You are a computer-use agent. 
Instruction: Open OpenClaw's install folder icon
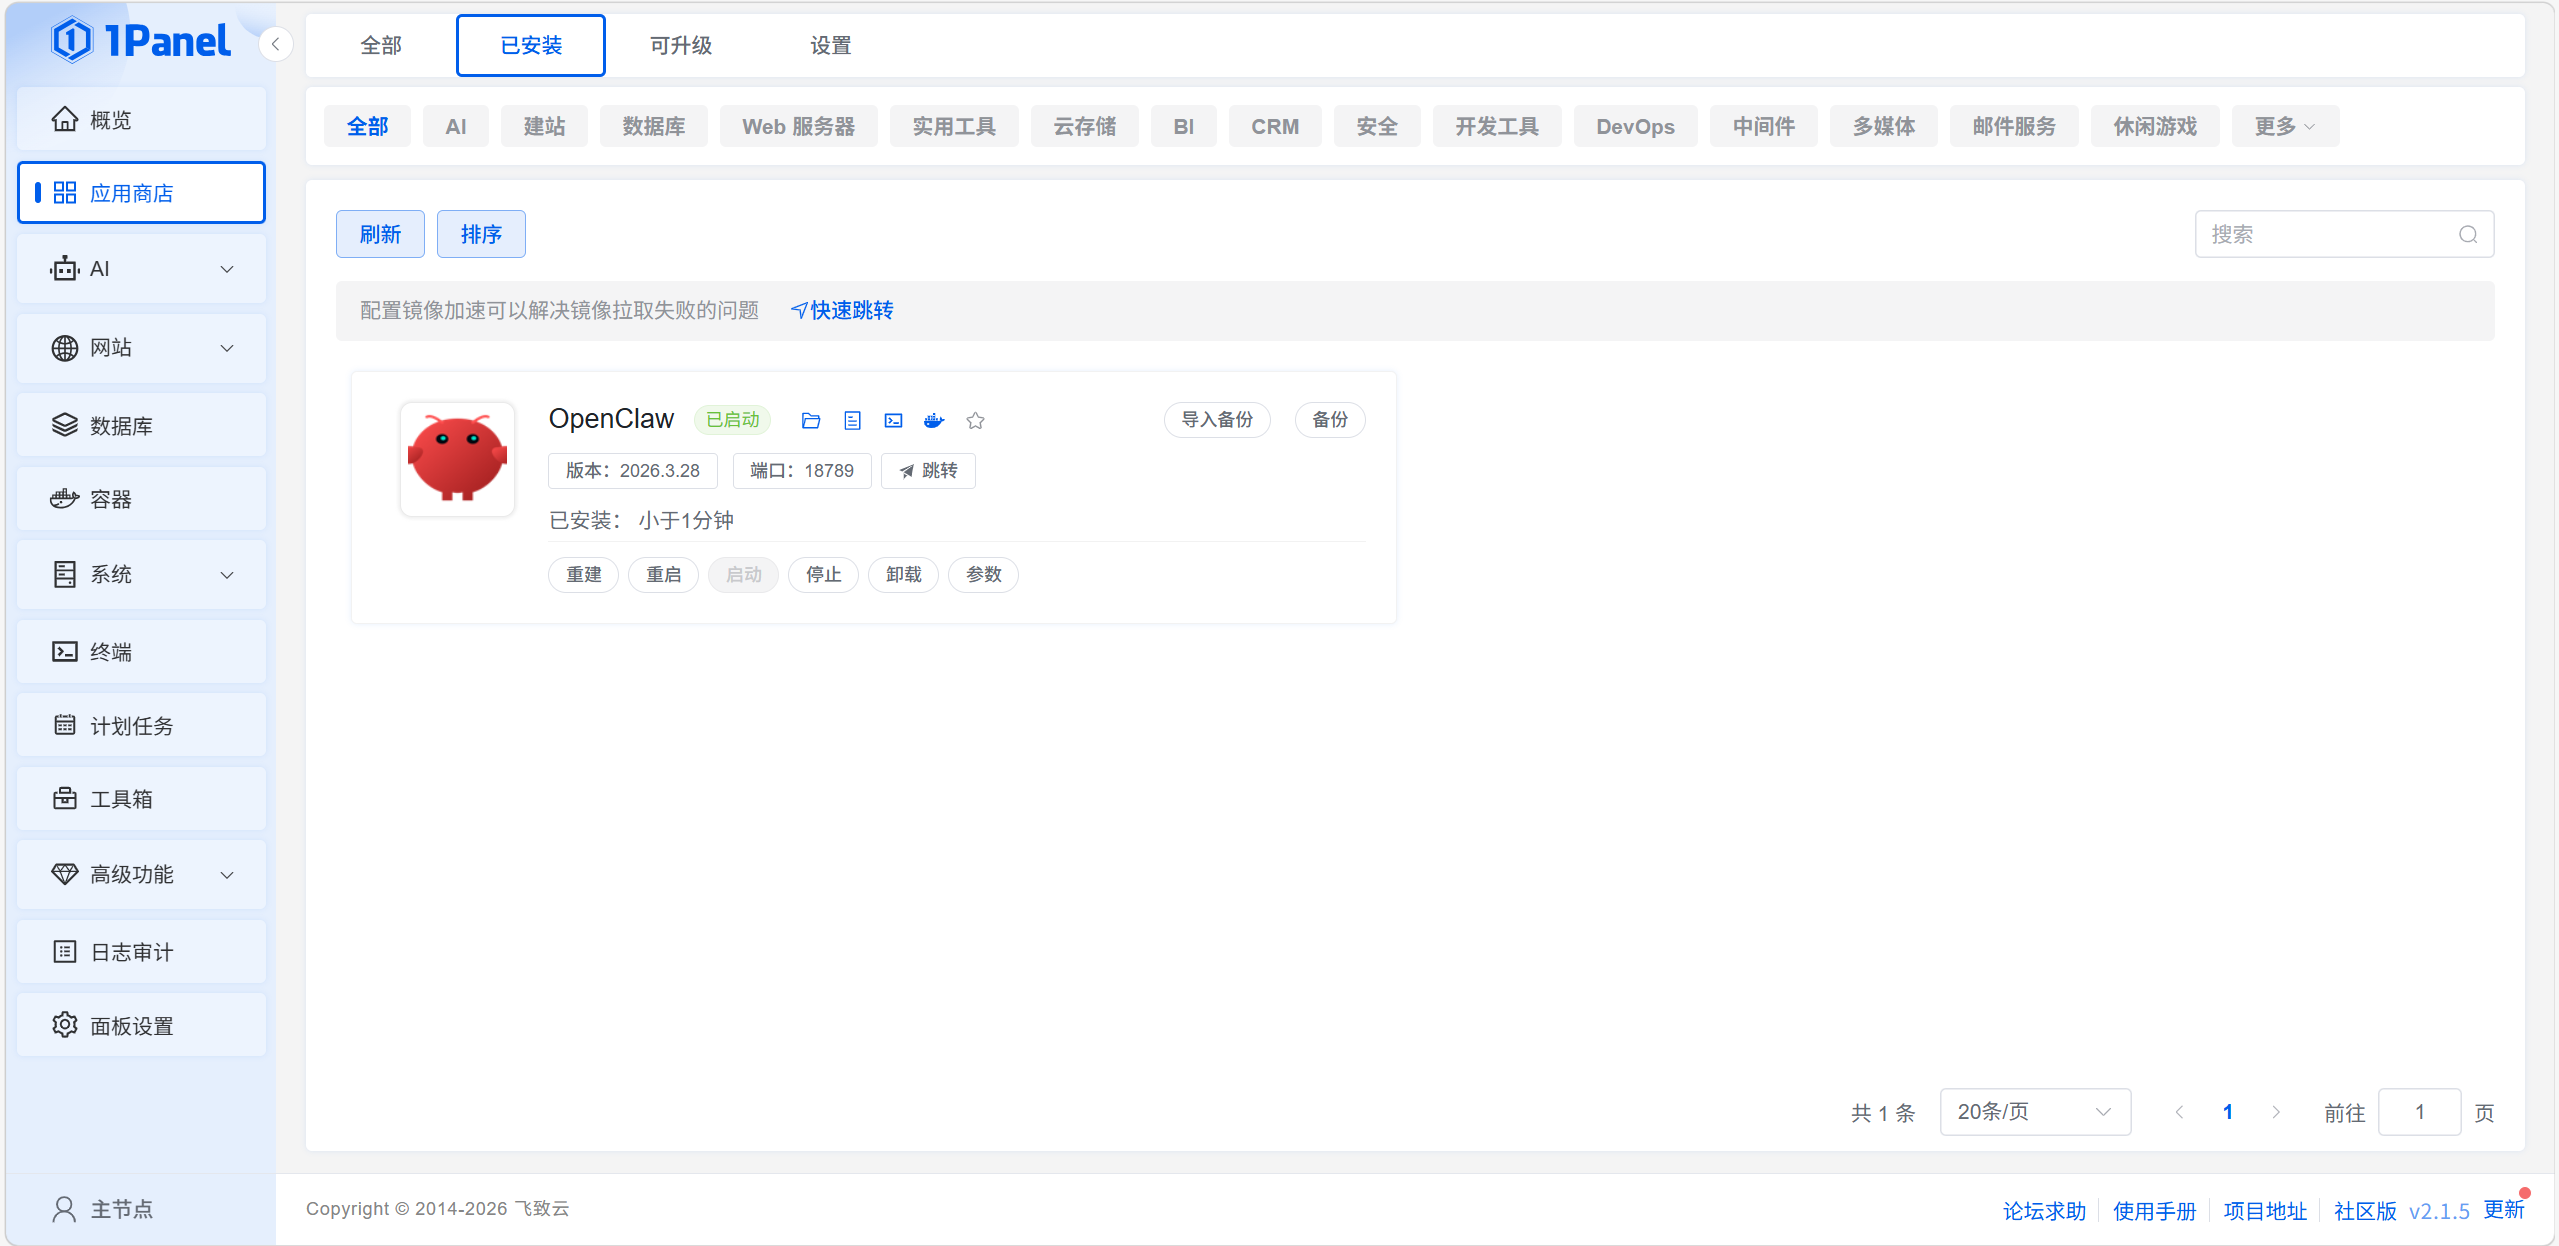[811, 421]
